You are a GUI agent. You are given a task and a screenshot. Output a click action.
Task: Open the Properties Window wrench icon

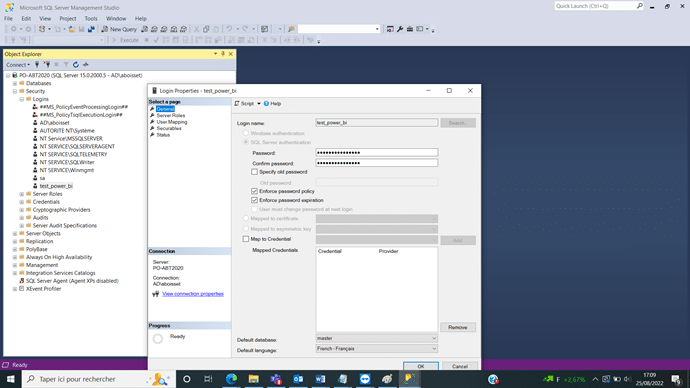[x=400, y=29]
